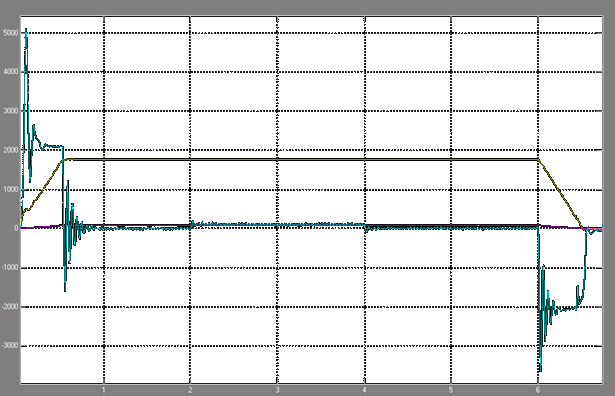Click the -2000 y-axis tick label
Screen dimensions: 615x396
(10, 307)
